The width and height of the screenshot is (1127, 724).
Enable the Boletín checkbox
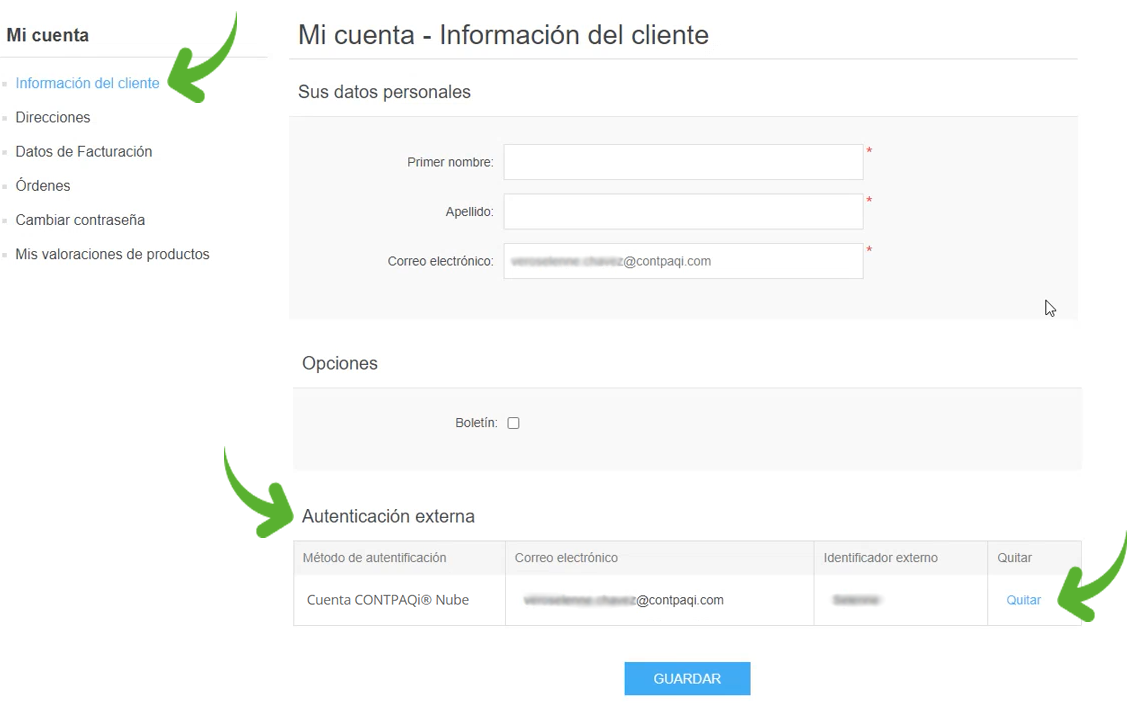pos(513,422)
